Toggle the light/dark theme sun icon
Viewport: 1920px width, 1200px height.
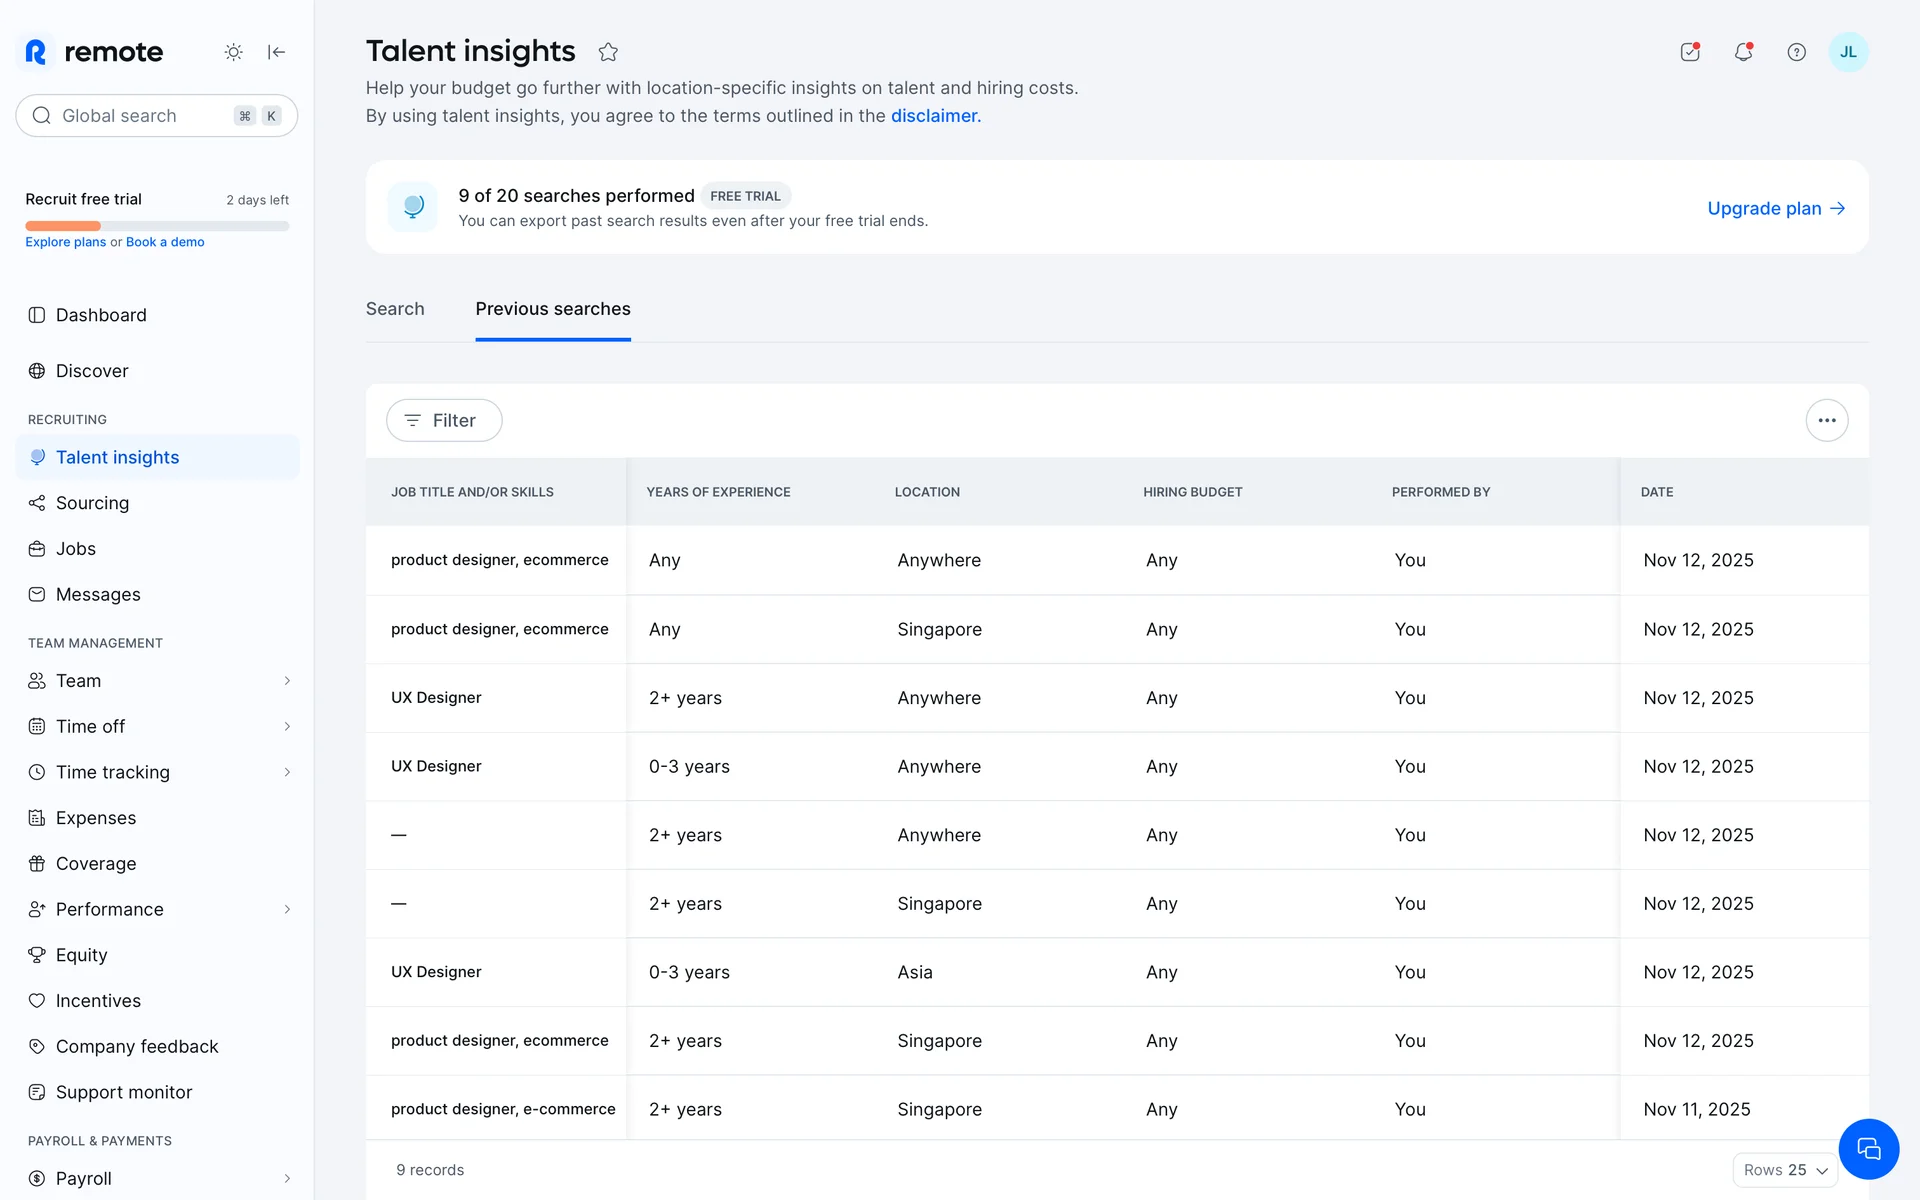233,52
